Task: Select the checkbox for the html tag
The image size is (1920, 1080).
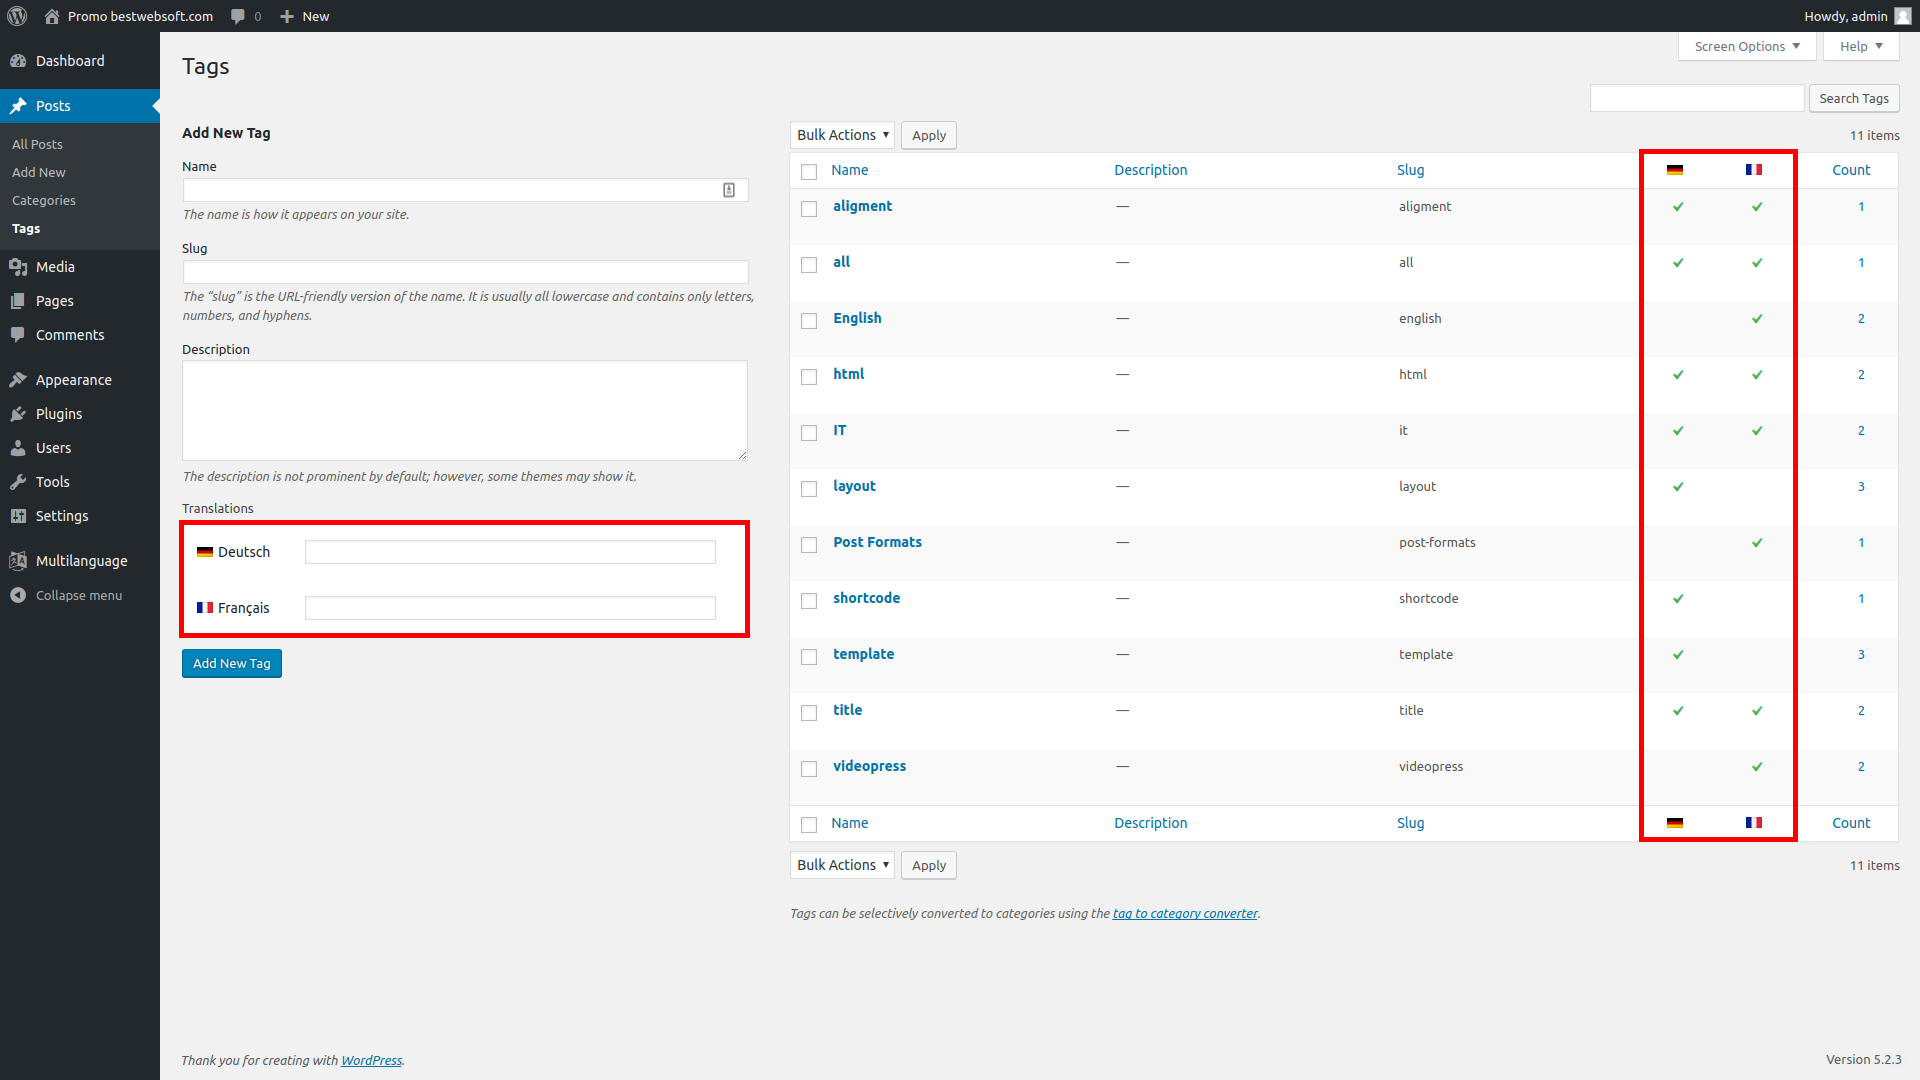Action: (x=809, y=376)
